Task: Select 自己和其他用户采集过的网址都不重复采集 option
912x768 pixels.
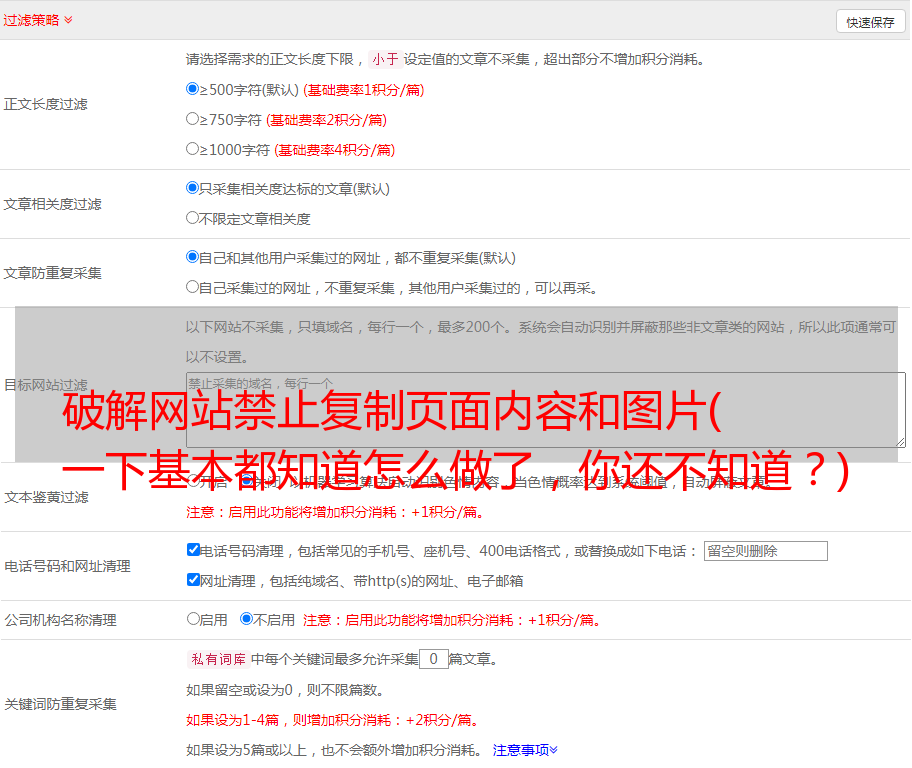Action: pos(193,257)
